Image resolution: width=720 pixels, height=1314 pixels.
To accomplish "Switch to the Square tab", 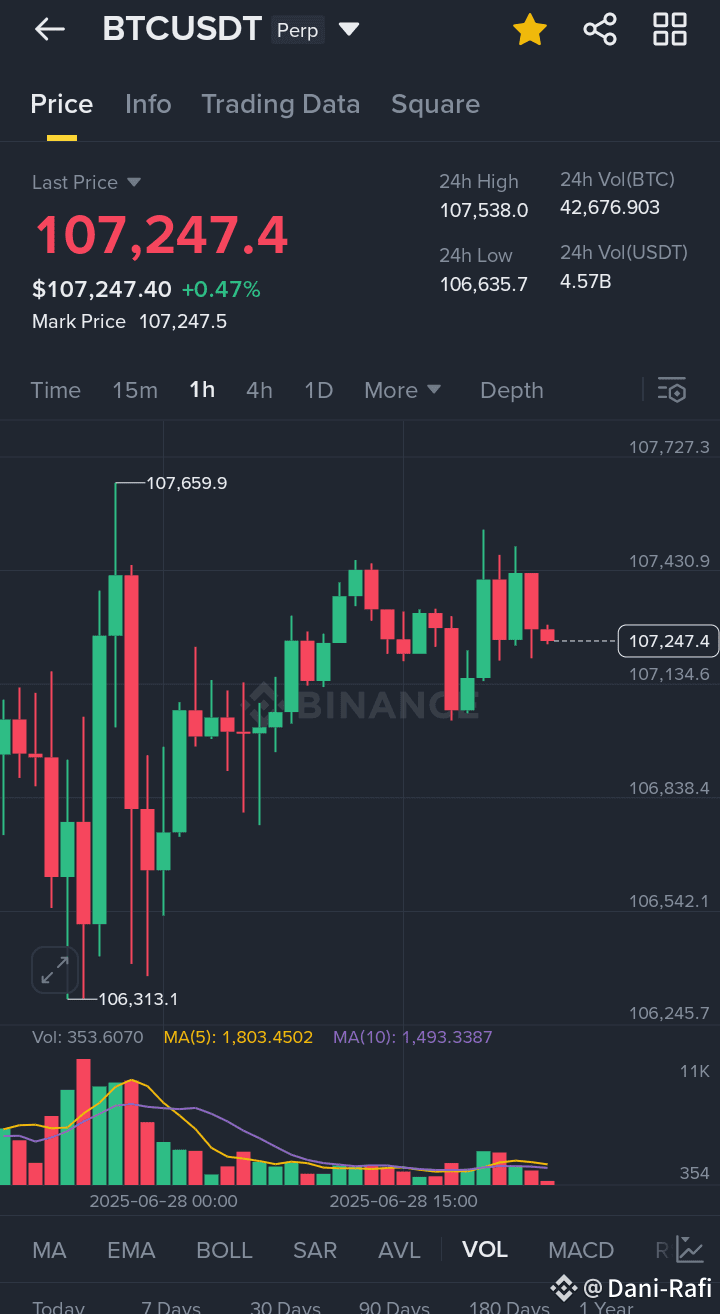I will point(435,104).
